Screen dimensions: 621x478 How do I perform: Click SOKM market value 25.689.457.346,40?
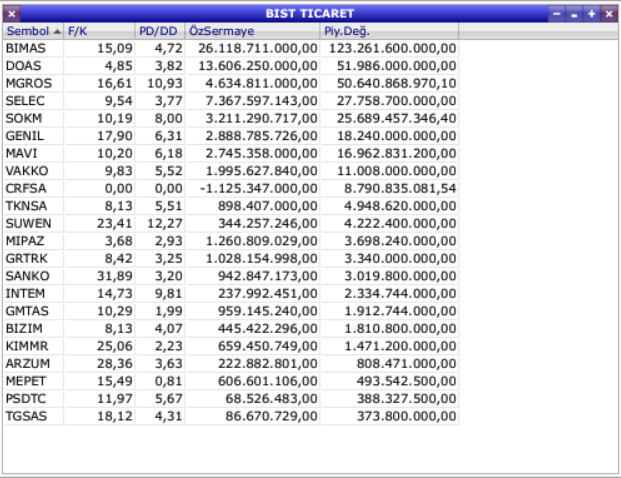(x=397, y=118)
